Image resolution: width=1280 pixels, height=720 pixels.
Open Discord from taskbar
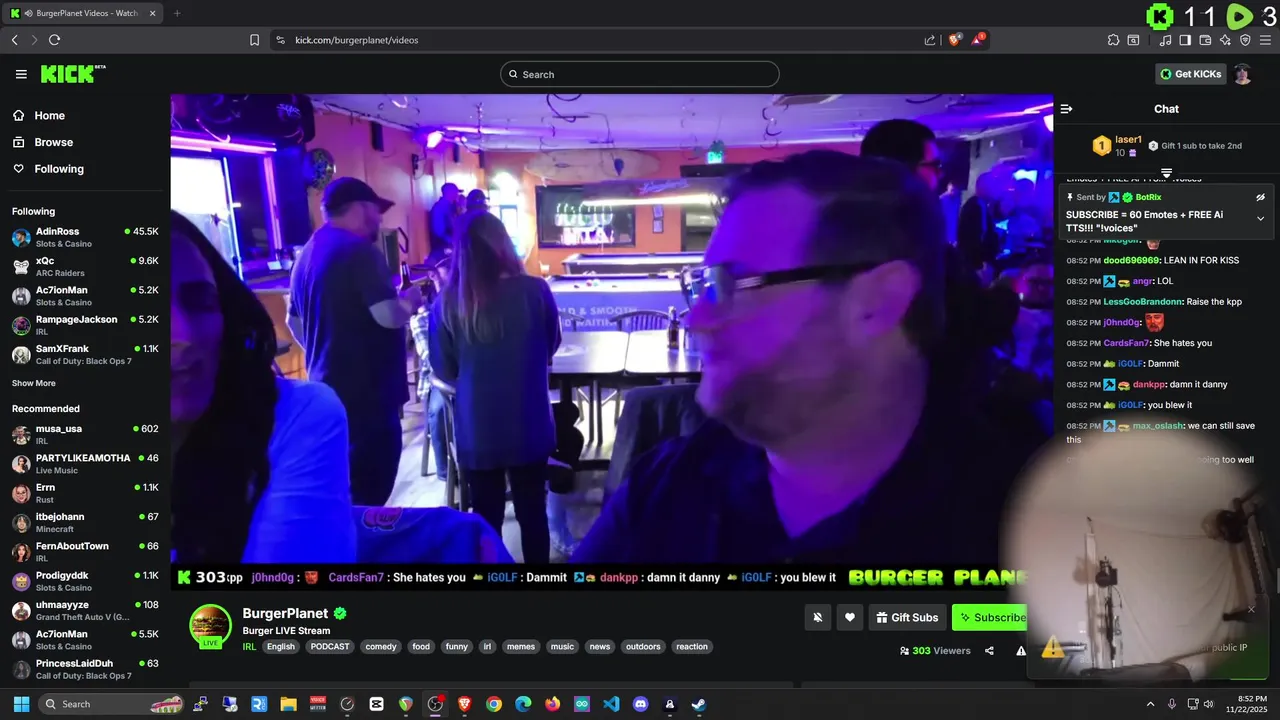[641, 704]
